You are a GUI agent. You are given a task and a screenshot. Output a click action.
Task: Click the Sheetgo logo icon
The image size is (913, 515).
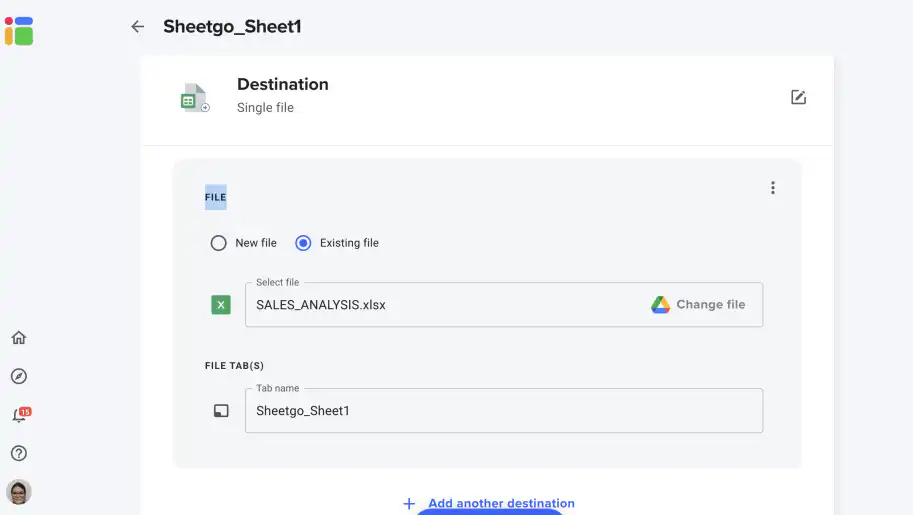coord(19,31)
